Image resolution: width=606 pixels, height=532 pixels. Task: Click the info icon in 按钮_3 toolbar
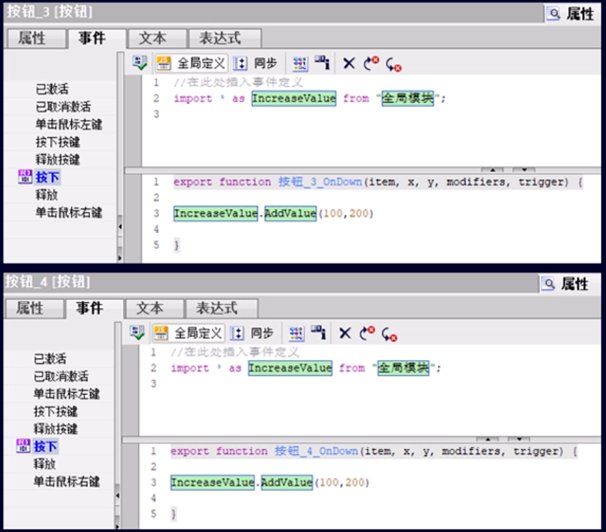point(322,63)
